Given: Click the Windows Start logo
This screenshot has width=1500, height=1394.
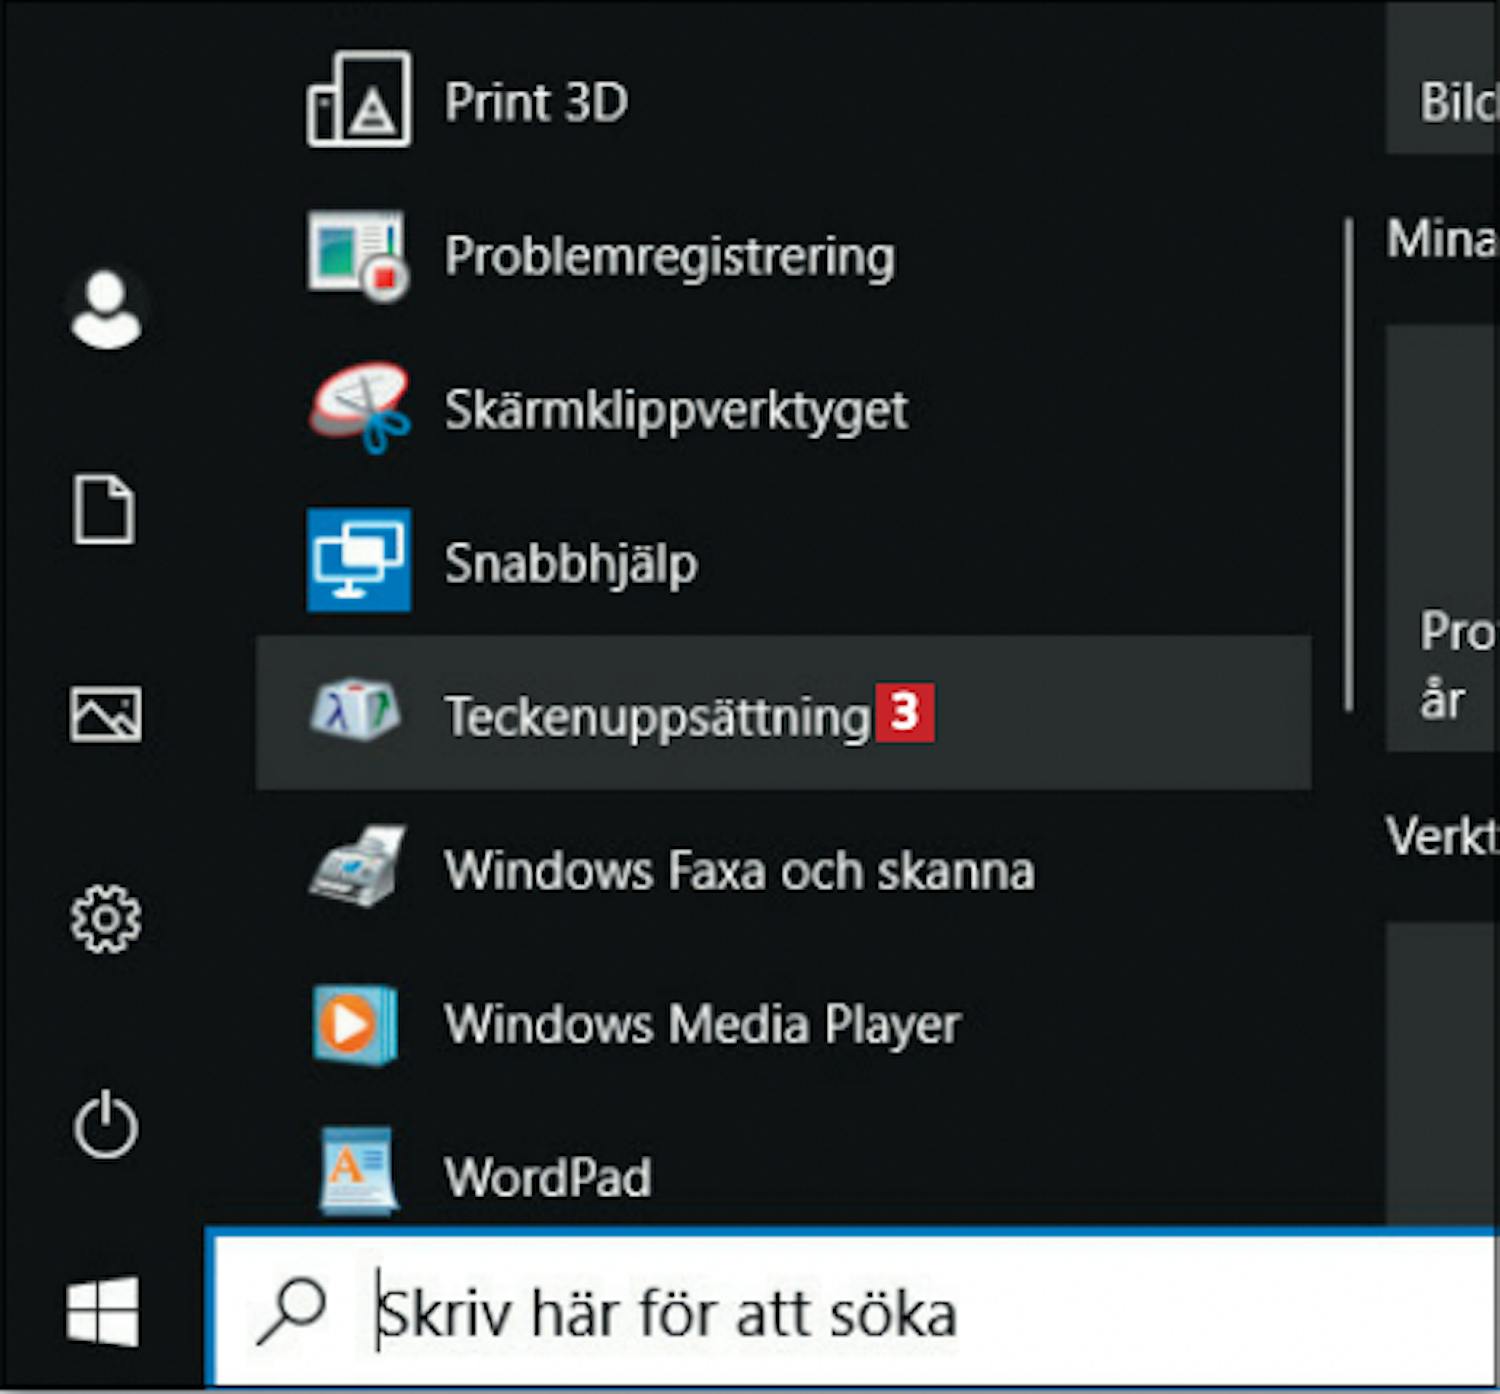Looking at the screenshot, I should click(x=102, y=1311).
